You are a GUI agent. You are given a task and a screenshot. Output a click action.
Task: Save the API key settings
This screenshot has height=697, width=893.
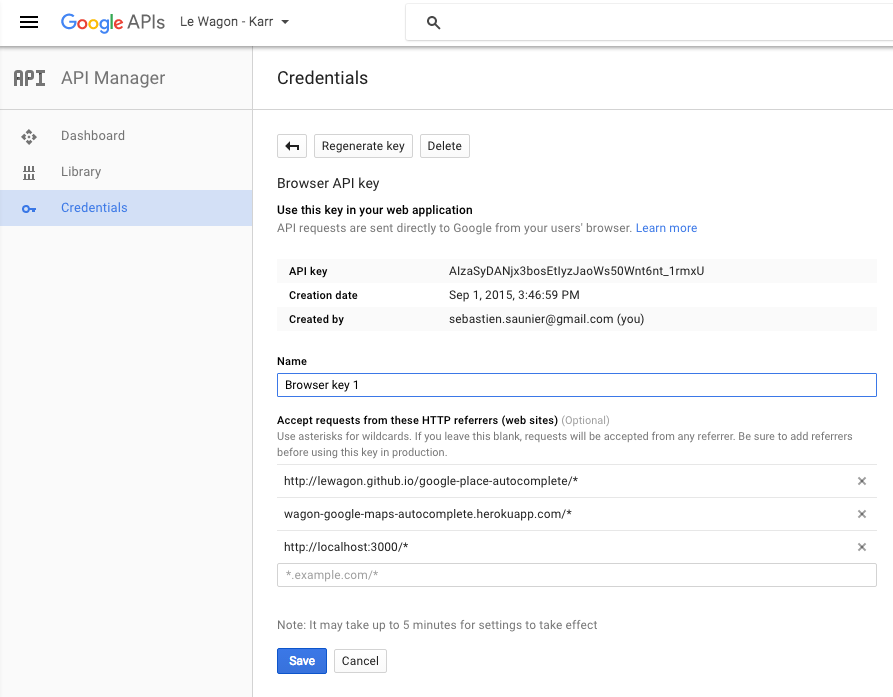pos(302,661)
